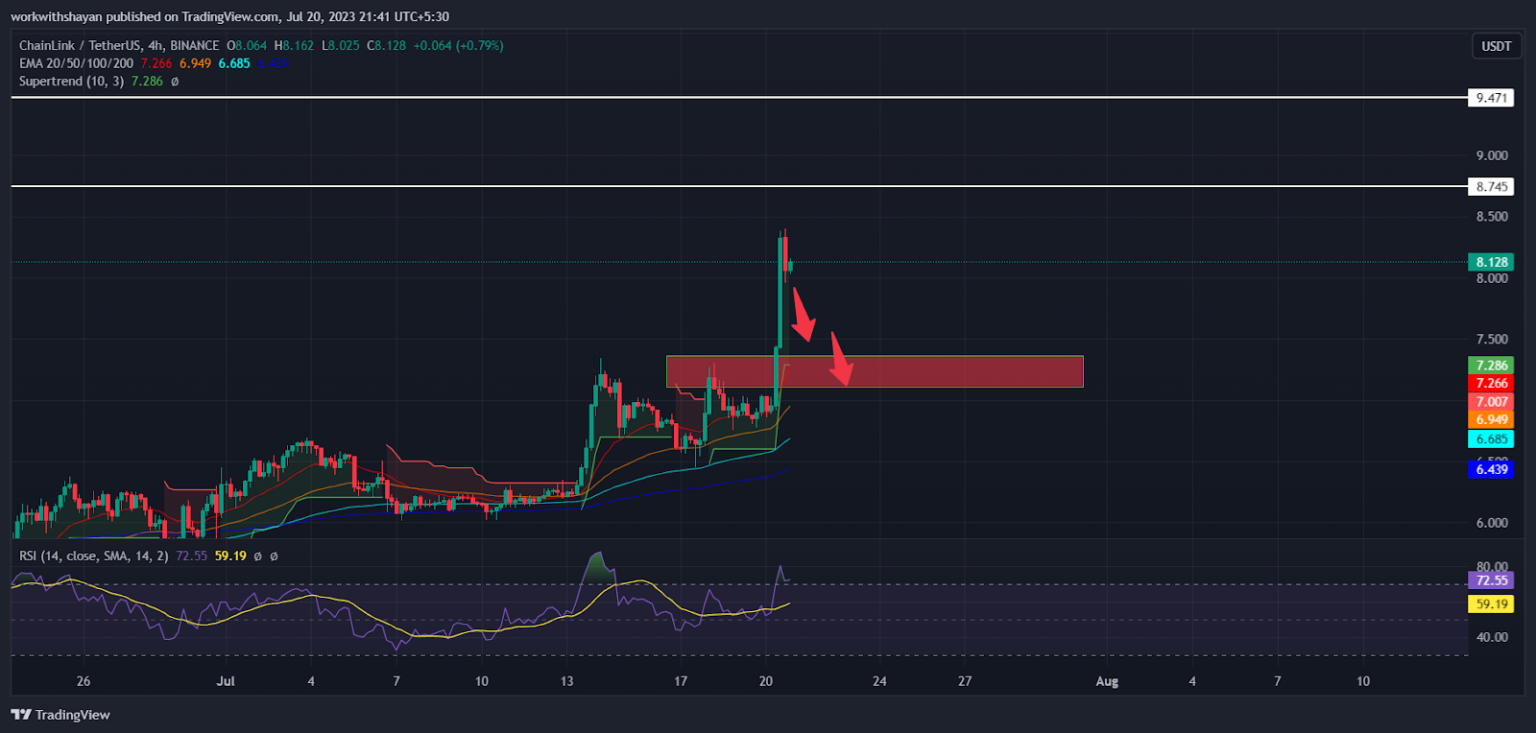Select the EMA 20/50/100/200 indicator legend
The image size is (1536, 733).
click(x=75, y=63)
